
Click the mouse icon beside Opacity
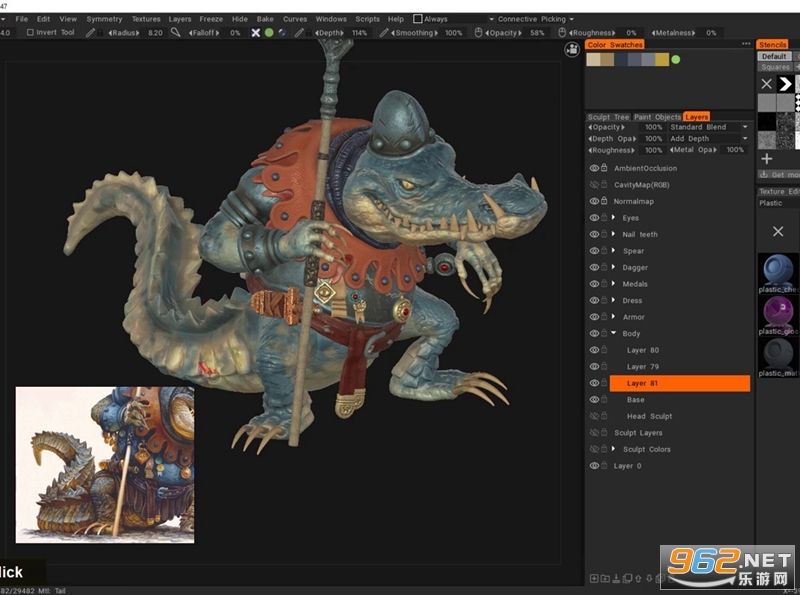click(x=478, y=33)
